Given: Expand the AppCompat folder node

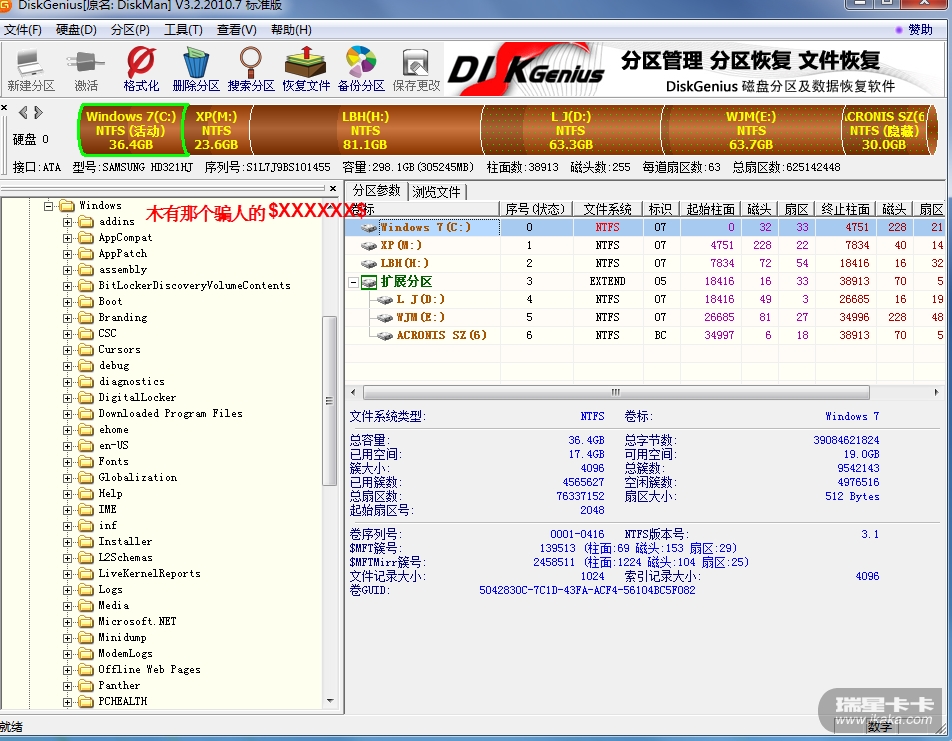Looking at the screenshot, I should 67,238.
